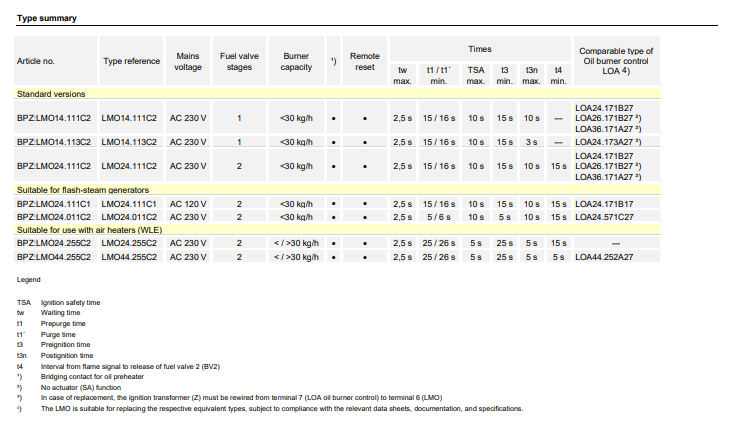734x433 pixels.
Task: Click the Remote reset column header
Action: 364,61
